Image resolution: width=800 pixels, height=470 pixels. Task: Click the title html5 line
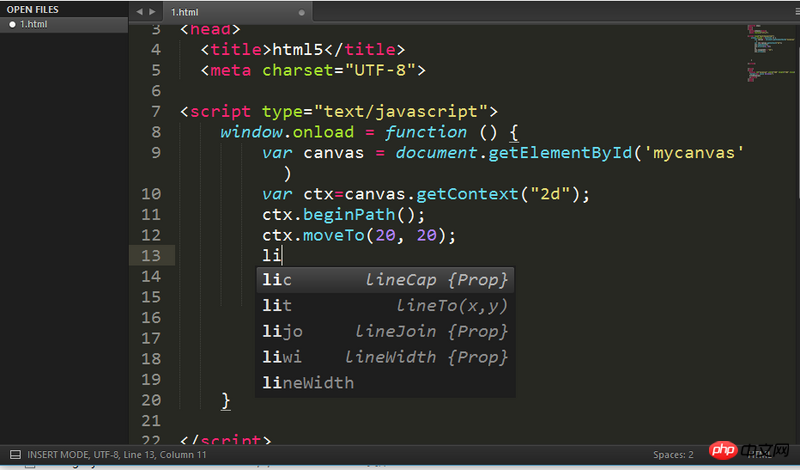coord(303,50)
